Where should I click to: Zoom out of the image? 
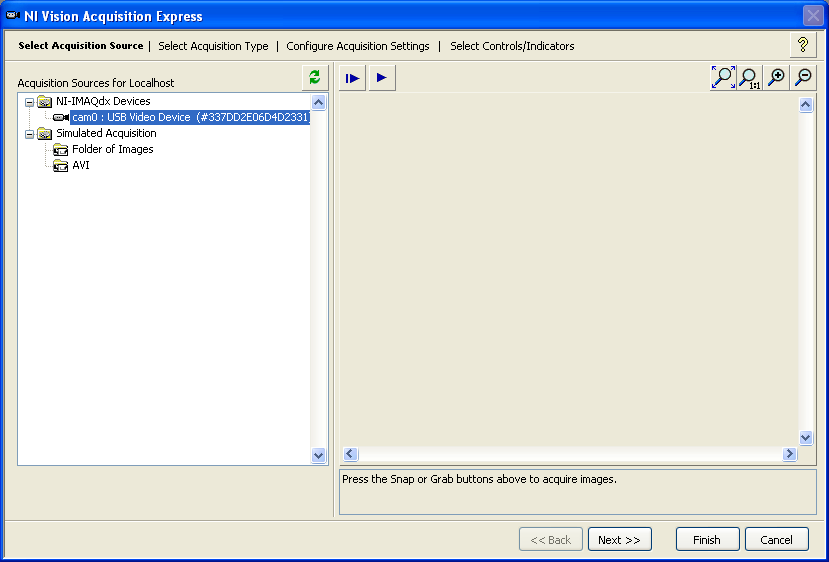click(x=803, y=77)
